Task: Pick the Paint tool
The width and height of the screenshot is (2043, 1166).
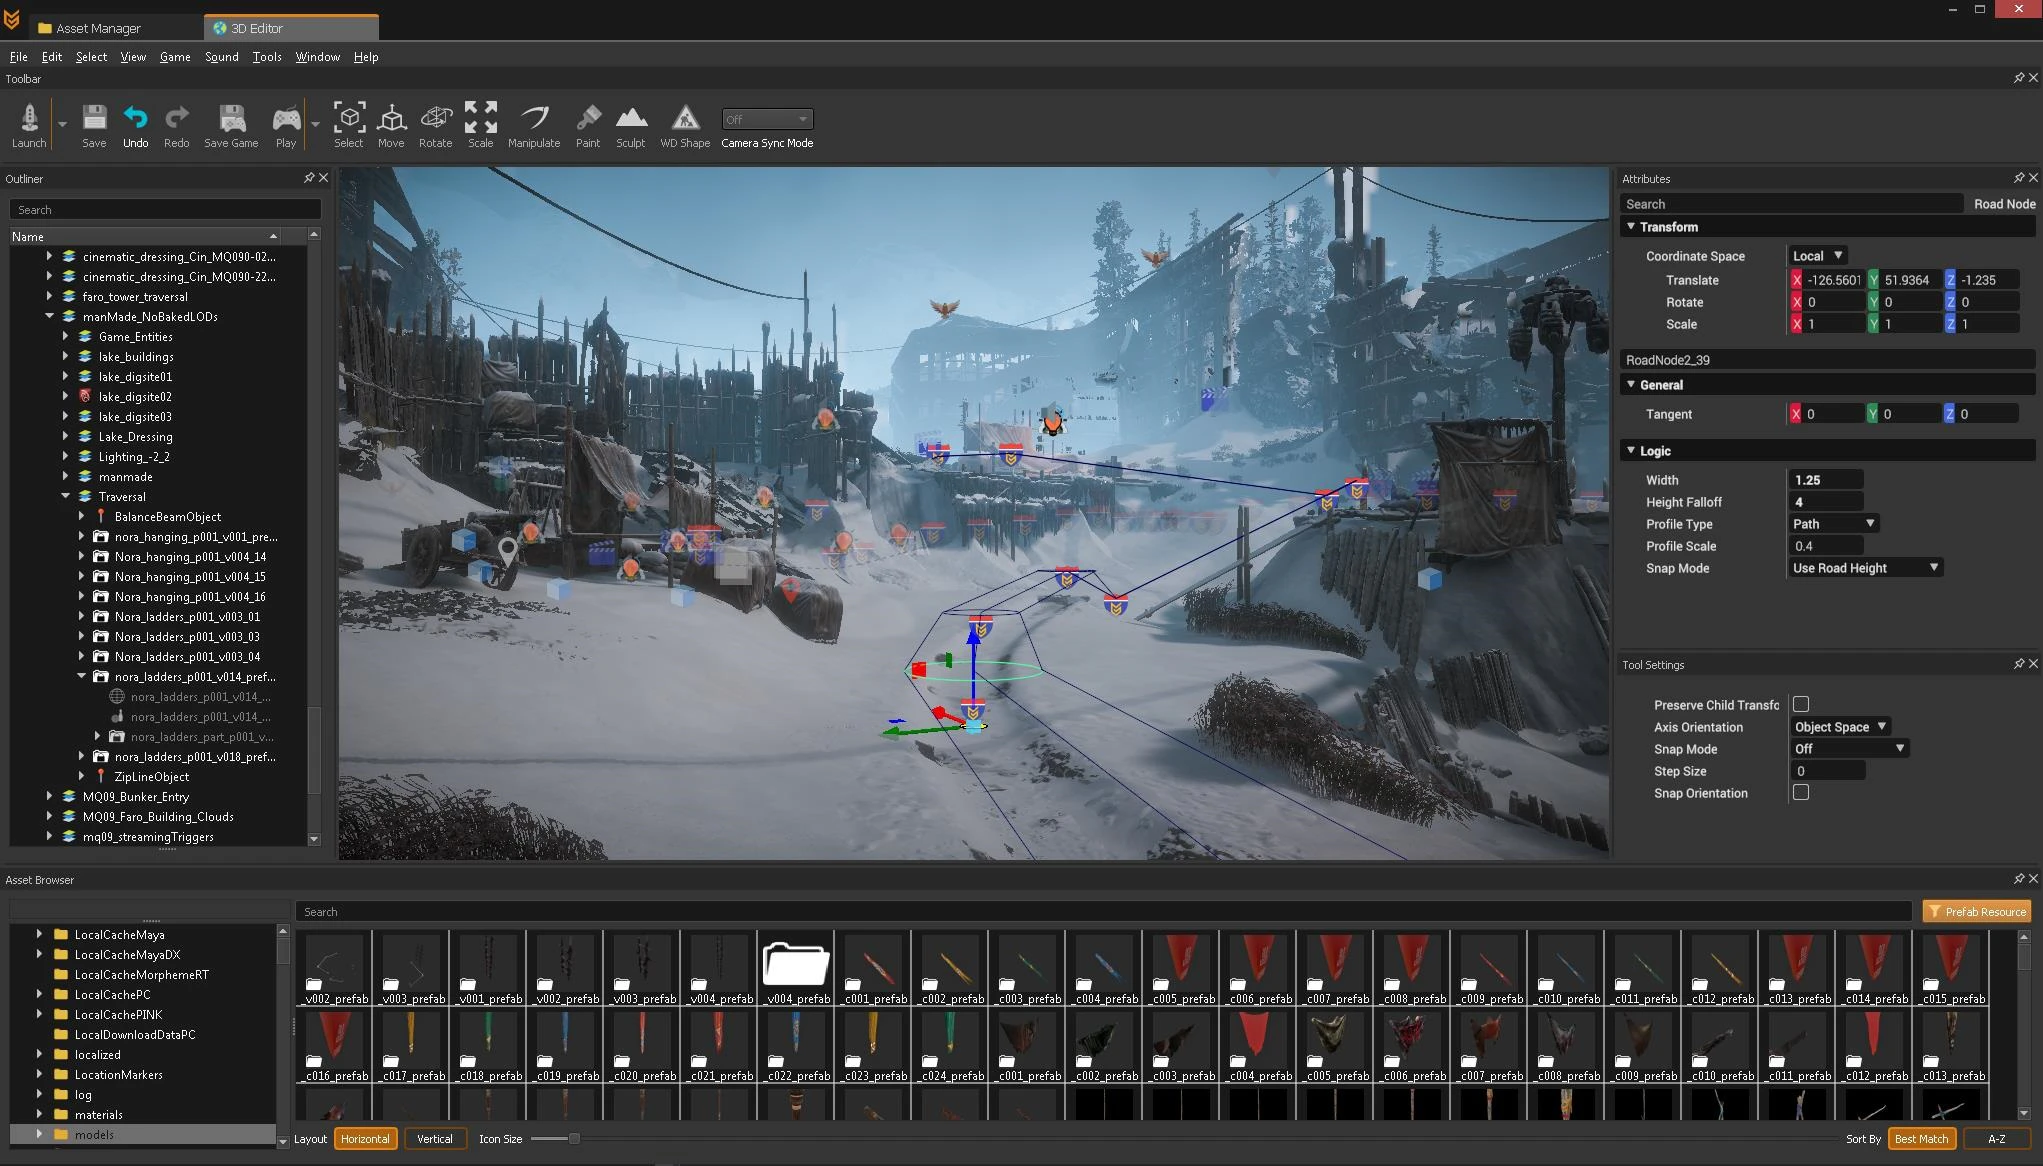Action: tap(588, 119)
